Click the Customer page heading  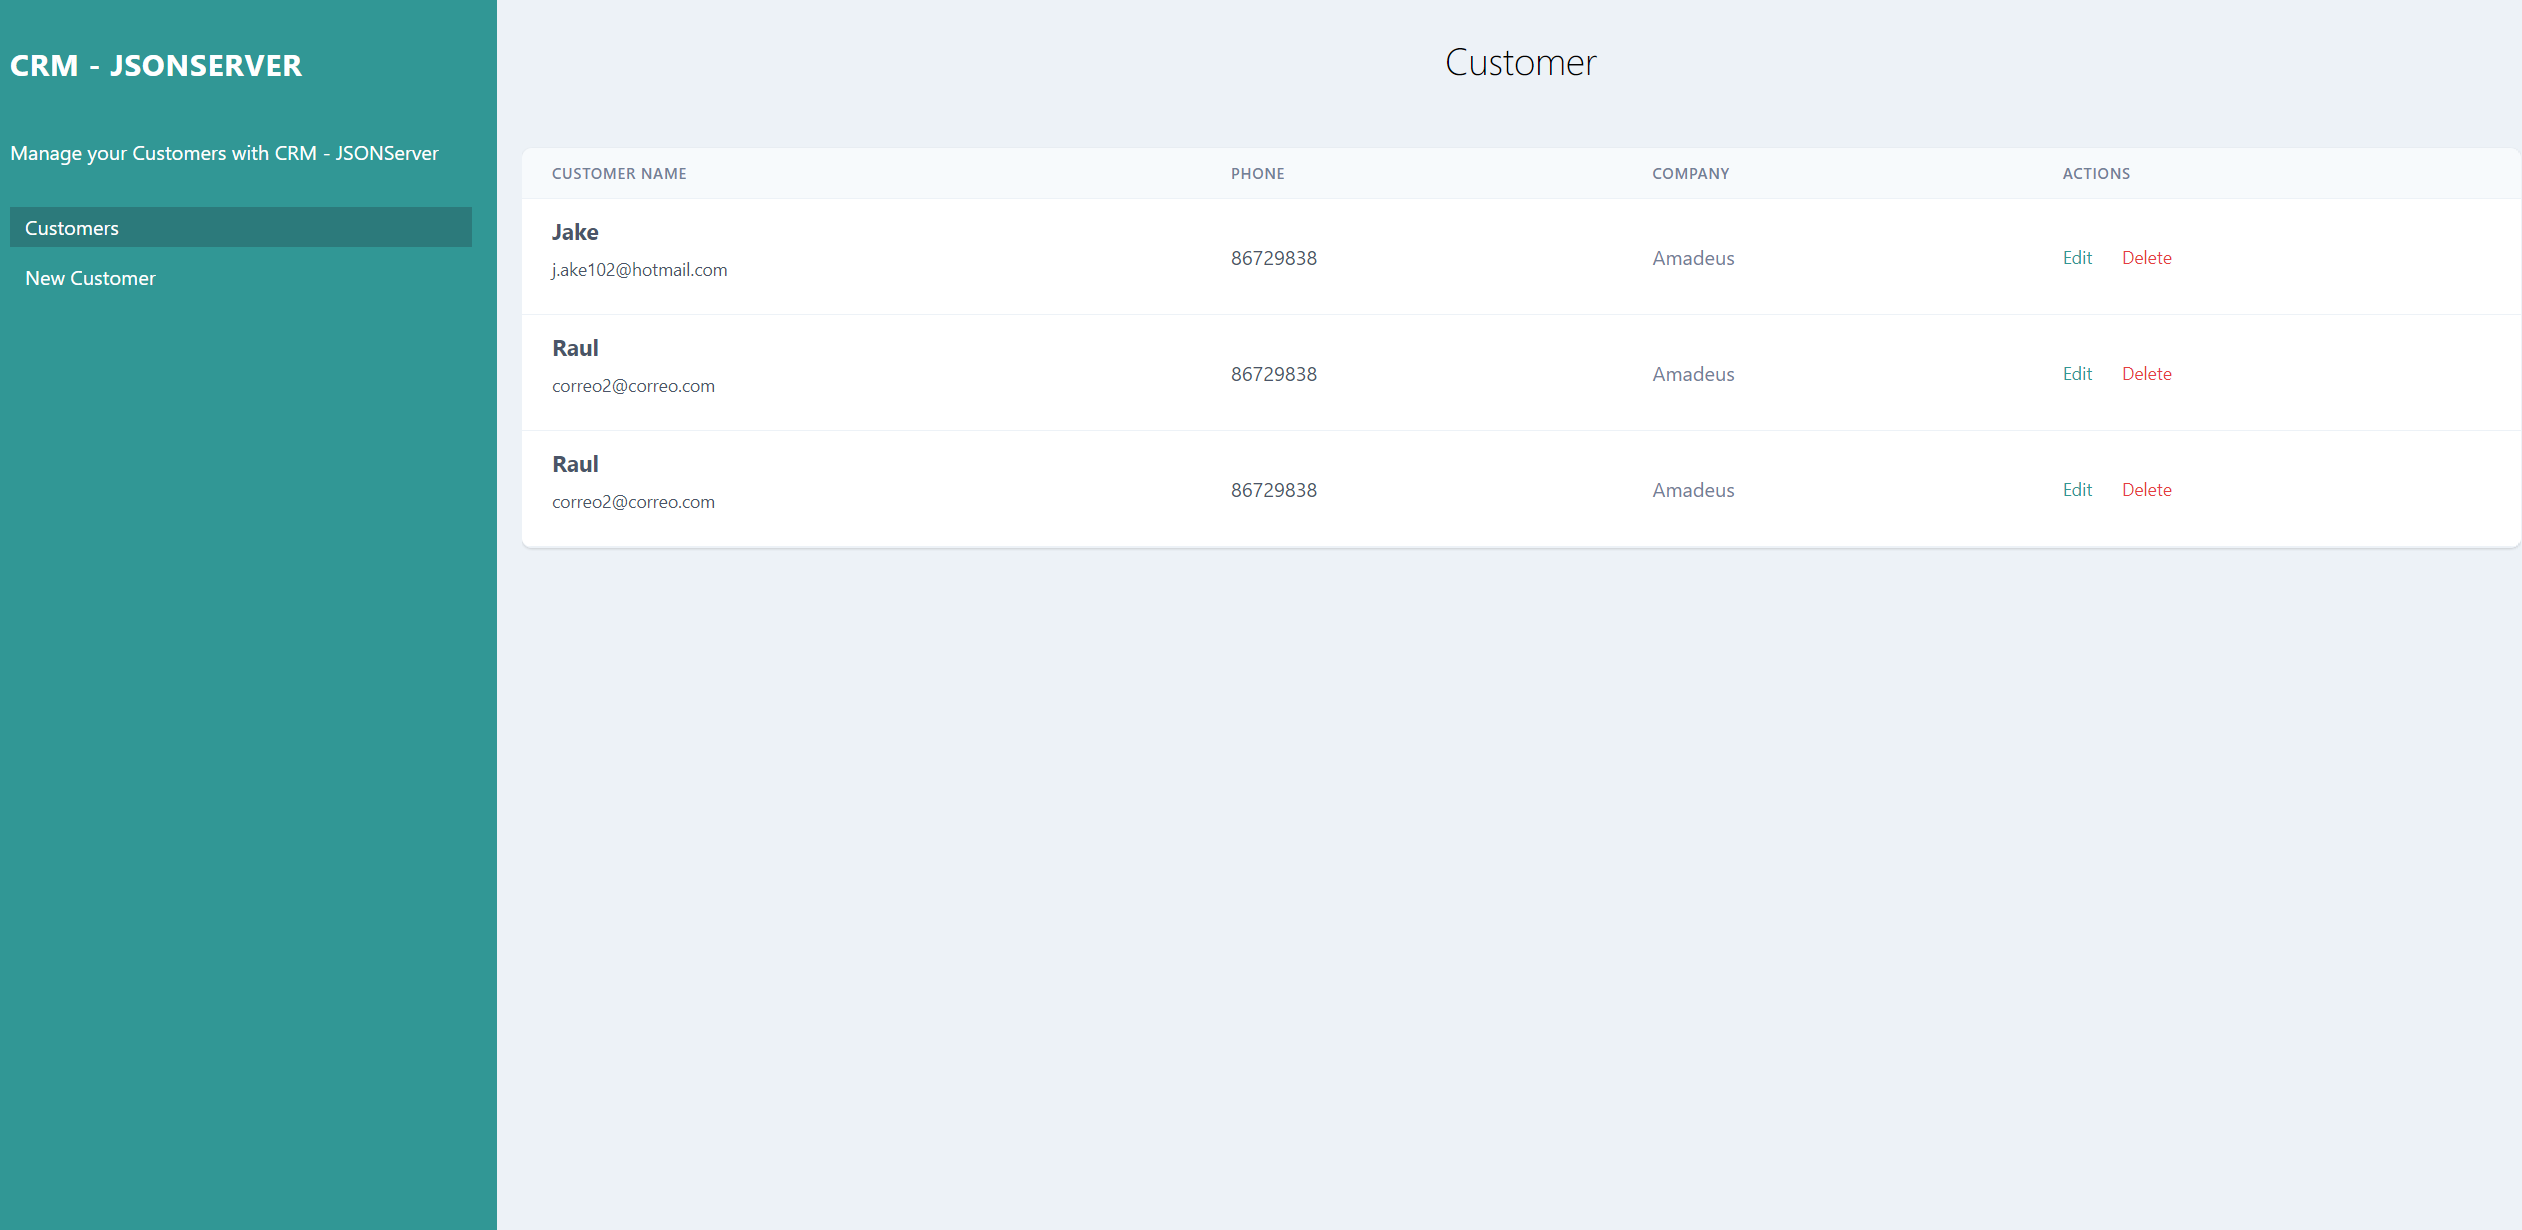pyautogui.click(x=1520, y=63)
